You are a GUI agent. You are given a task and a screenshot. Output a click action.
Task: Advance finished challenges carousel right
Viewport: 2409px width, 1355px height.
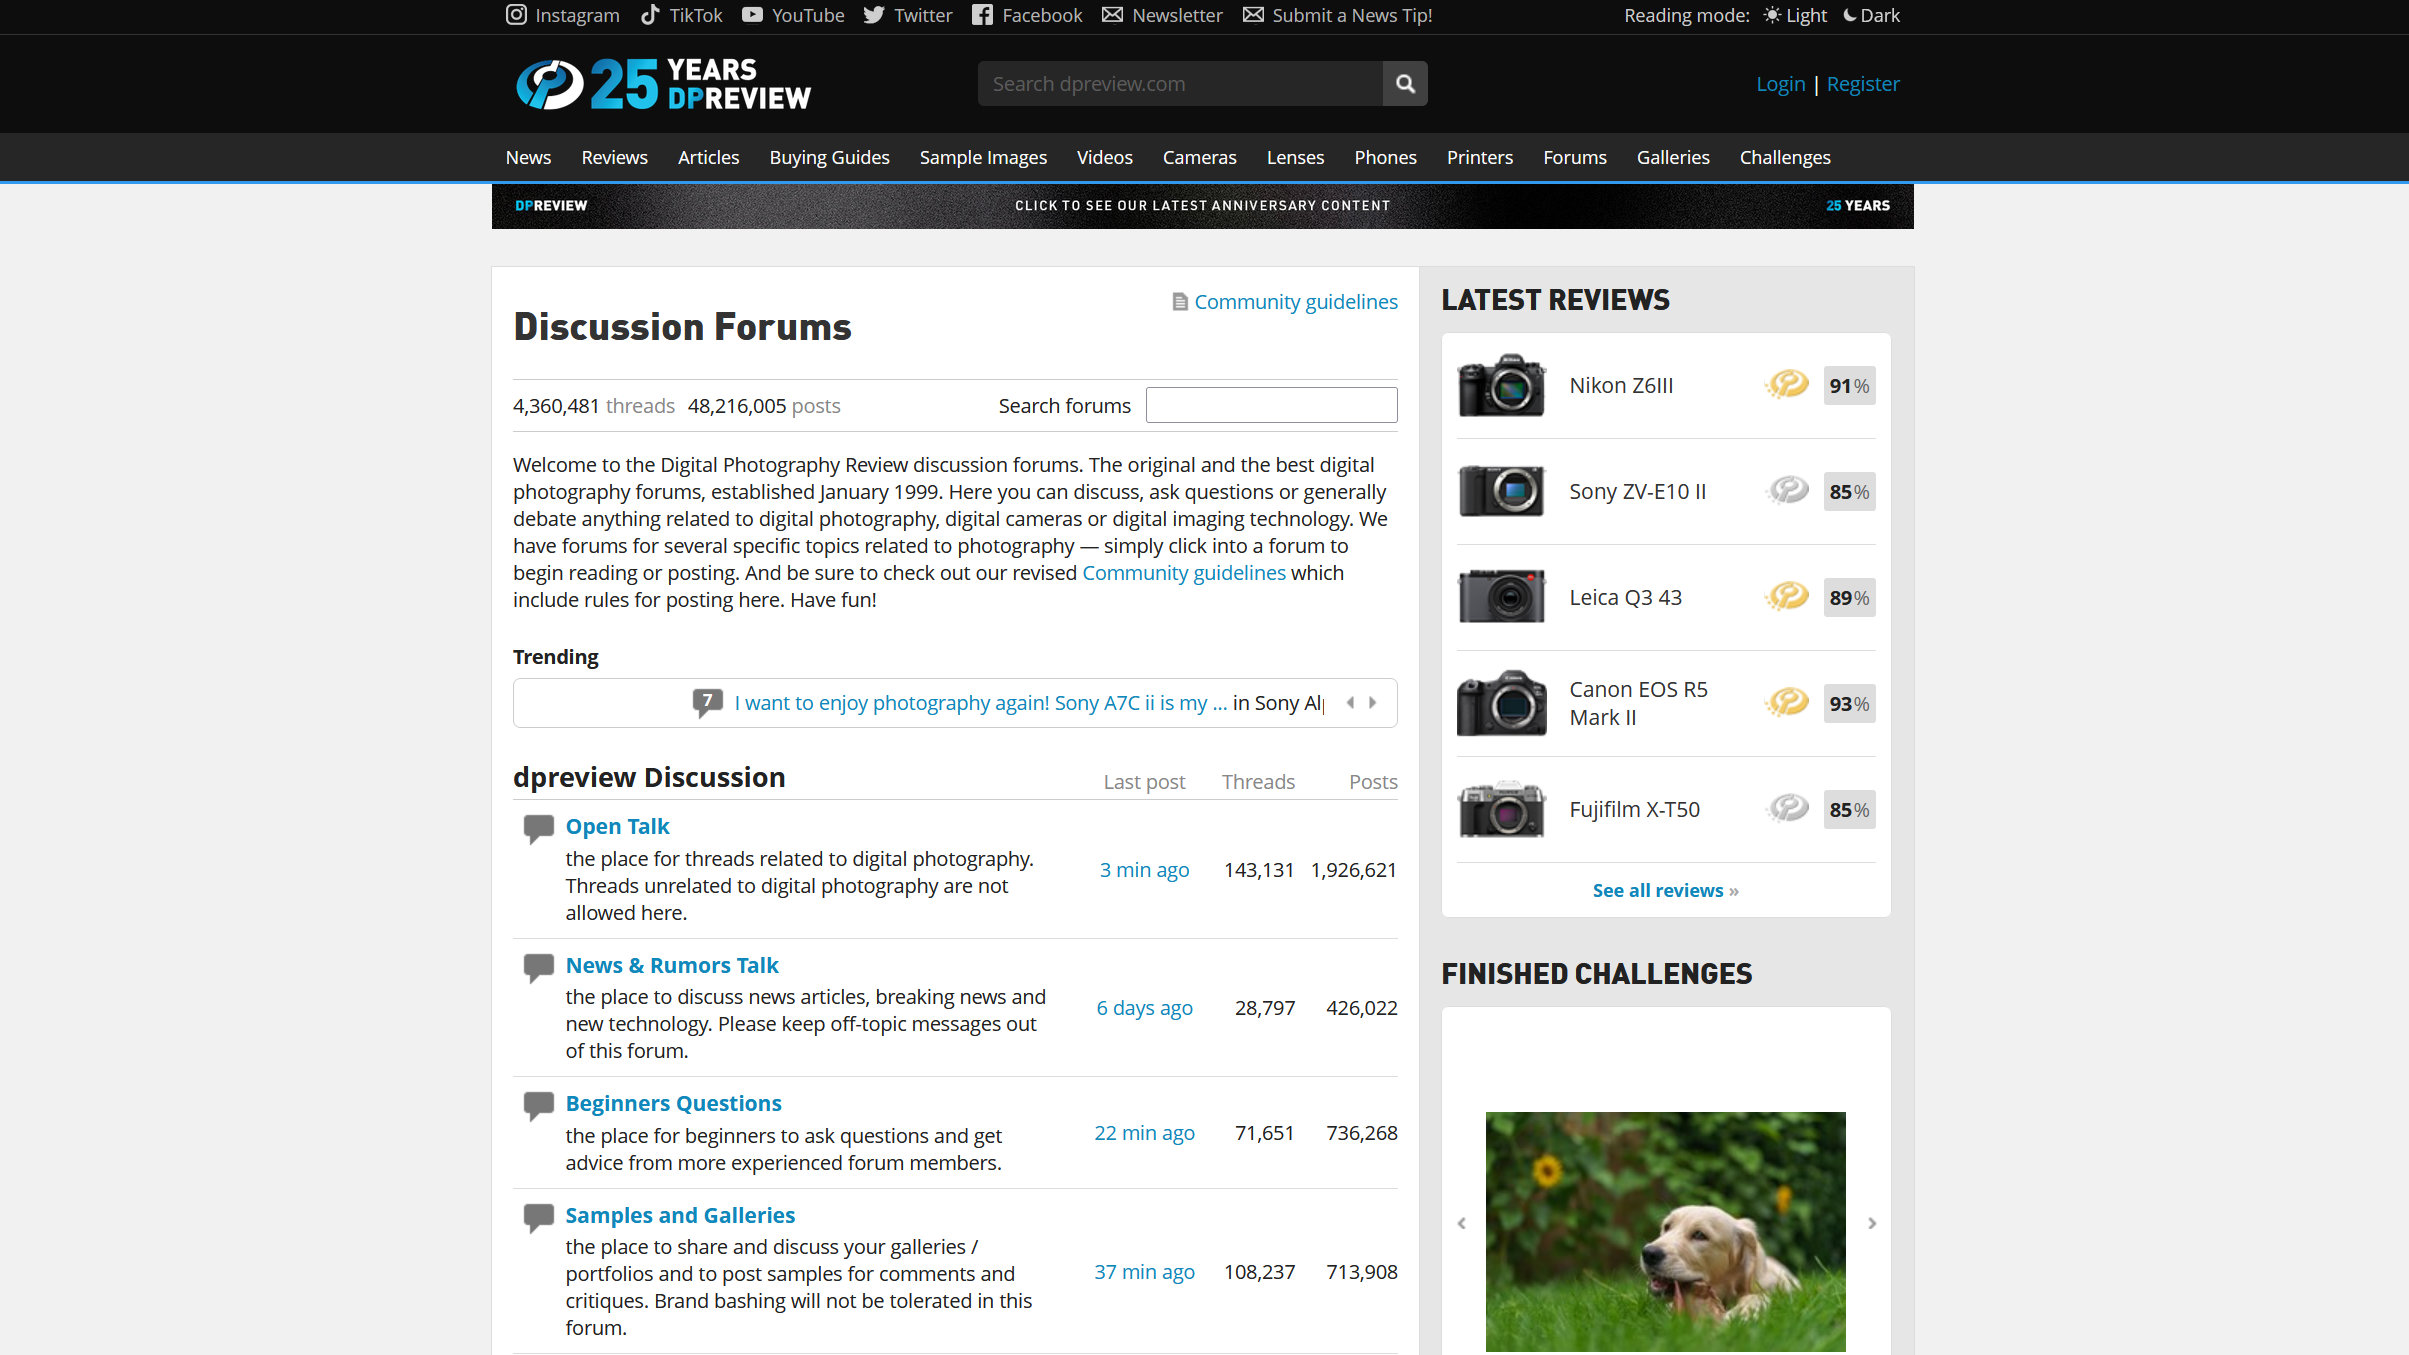click(x=1872, y=1223)
